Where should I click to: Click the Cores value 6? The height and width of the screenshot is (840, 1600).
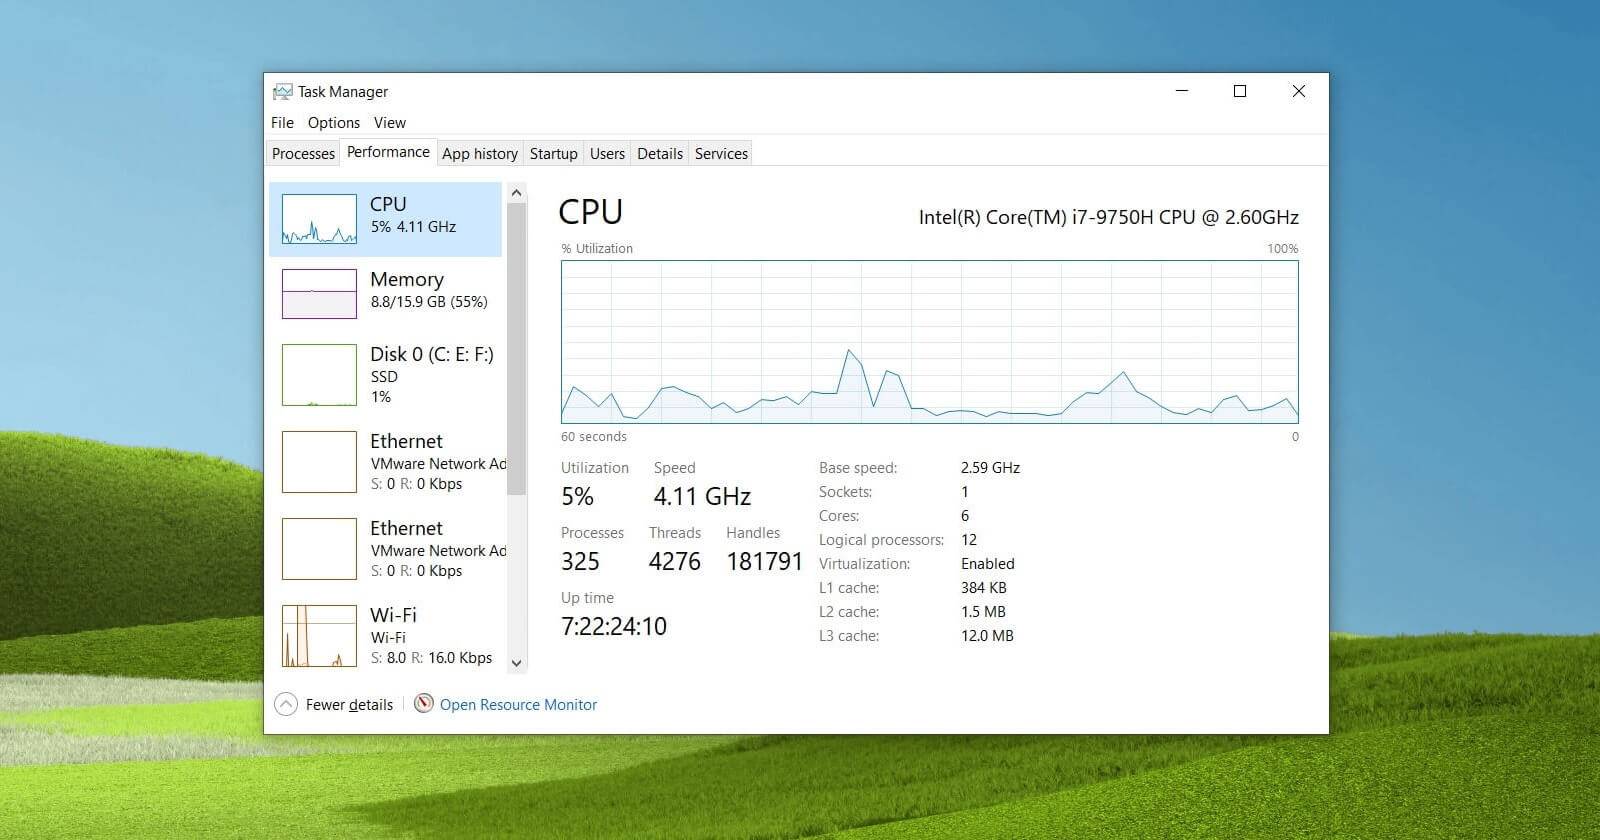[x=965, y=515]
